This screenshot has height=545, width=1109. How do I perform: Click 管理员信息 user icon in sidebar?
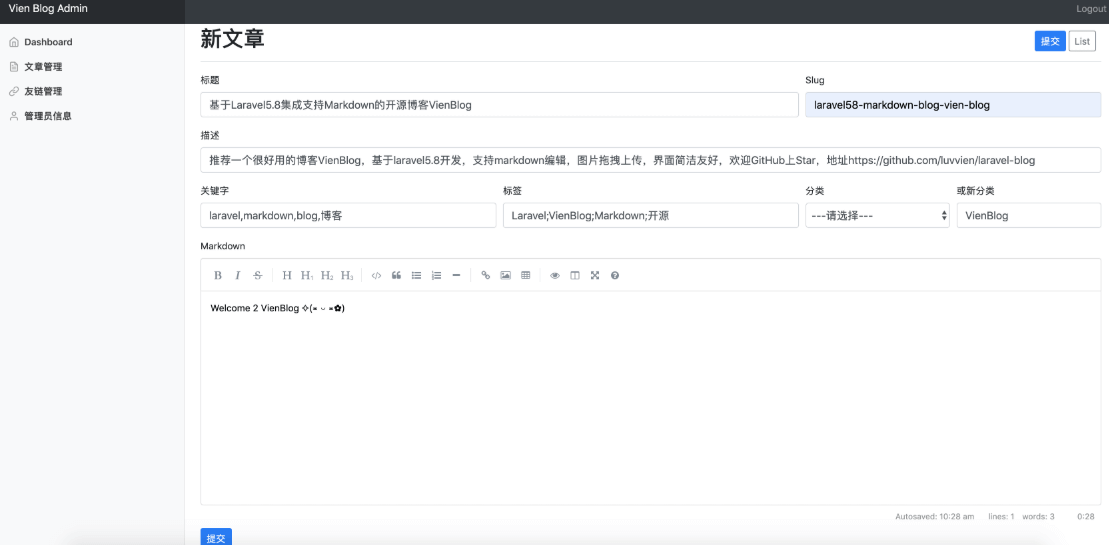click(13, 116)
